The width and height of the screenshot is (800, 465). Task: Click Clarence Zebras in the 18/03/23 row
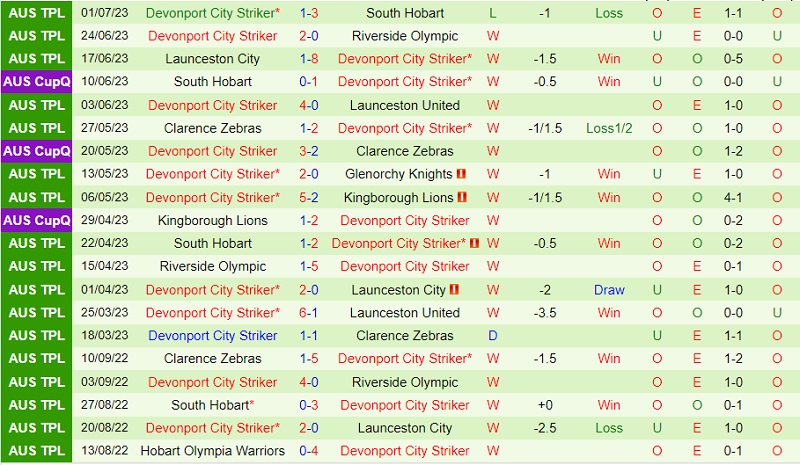pyautogui.click(x=405, y=336)
